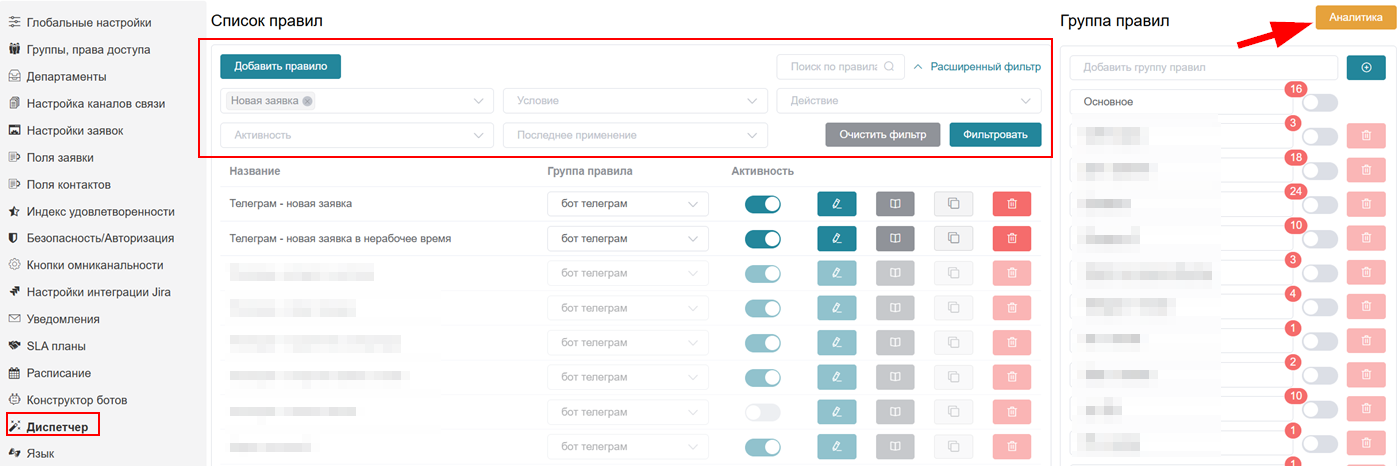Click edit icon for 'Телеграм - новая заявка' rule
1400x466 pixels.
[836, 204]
